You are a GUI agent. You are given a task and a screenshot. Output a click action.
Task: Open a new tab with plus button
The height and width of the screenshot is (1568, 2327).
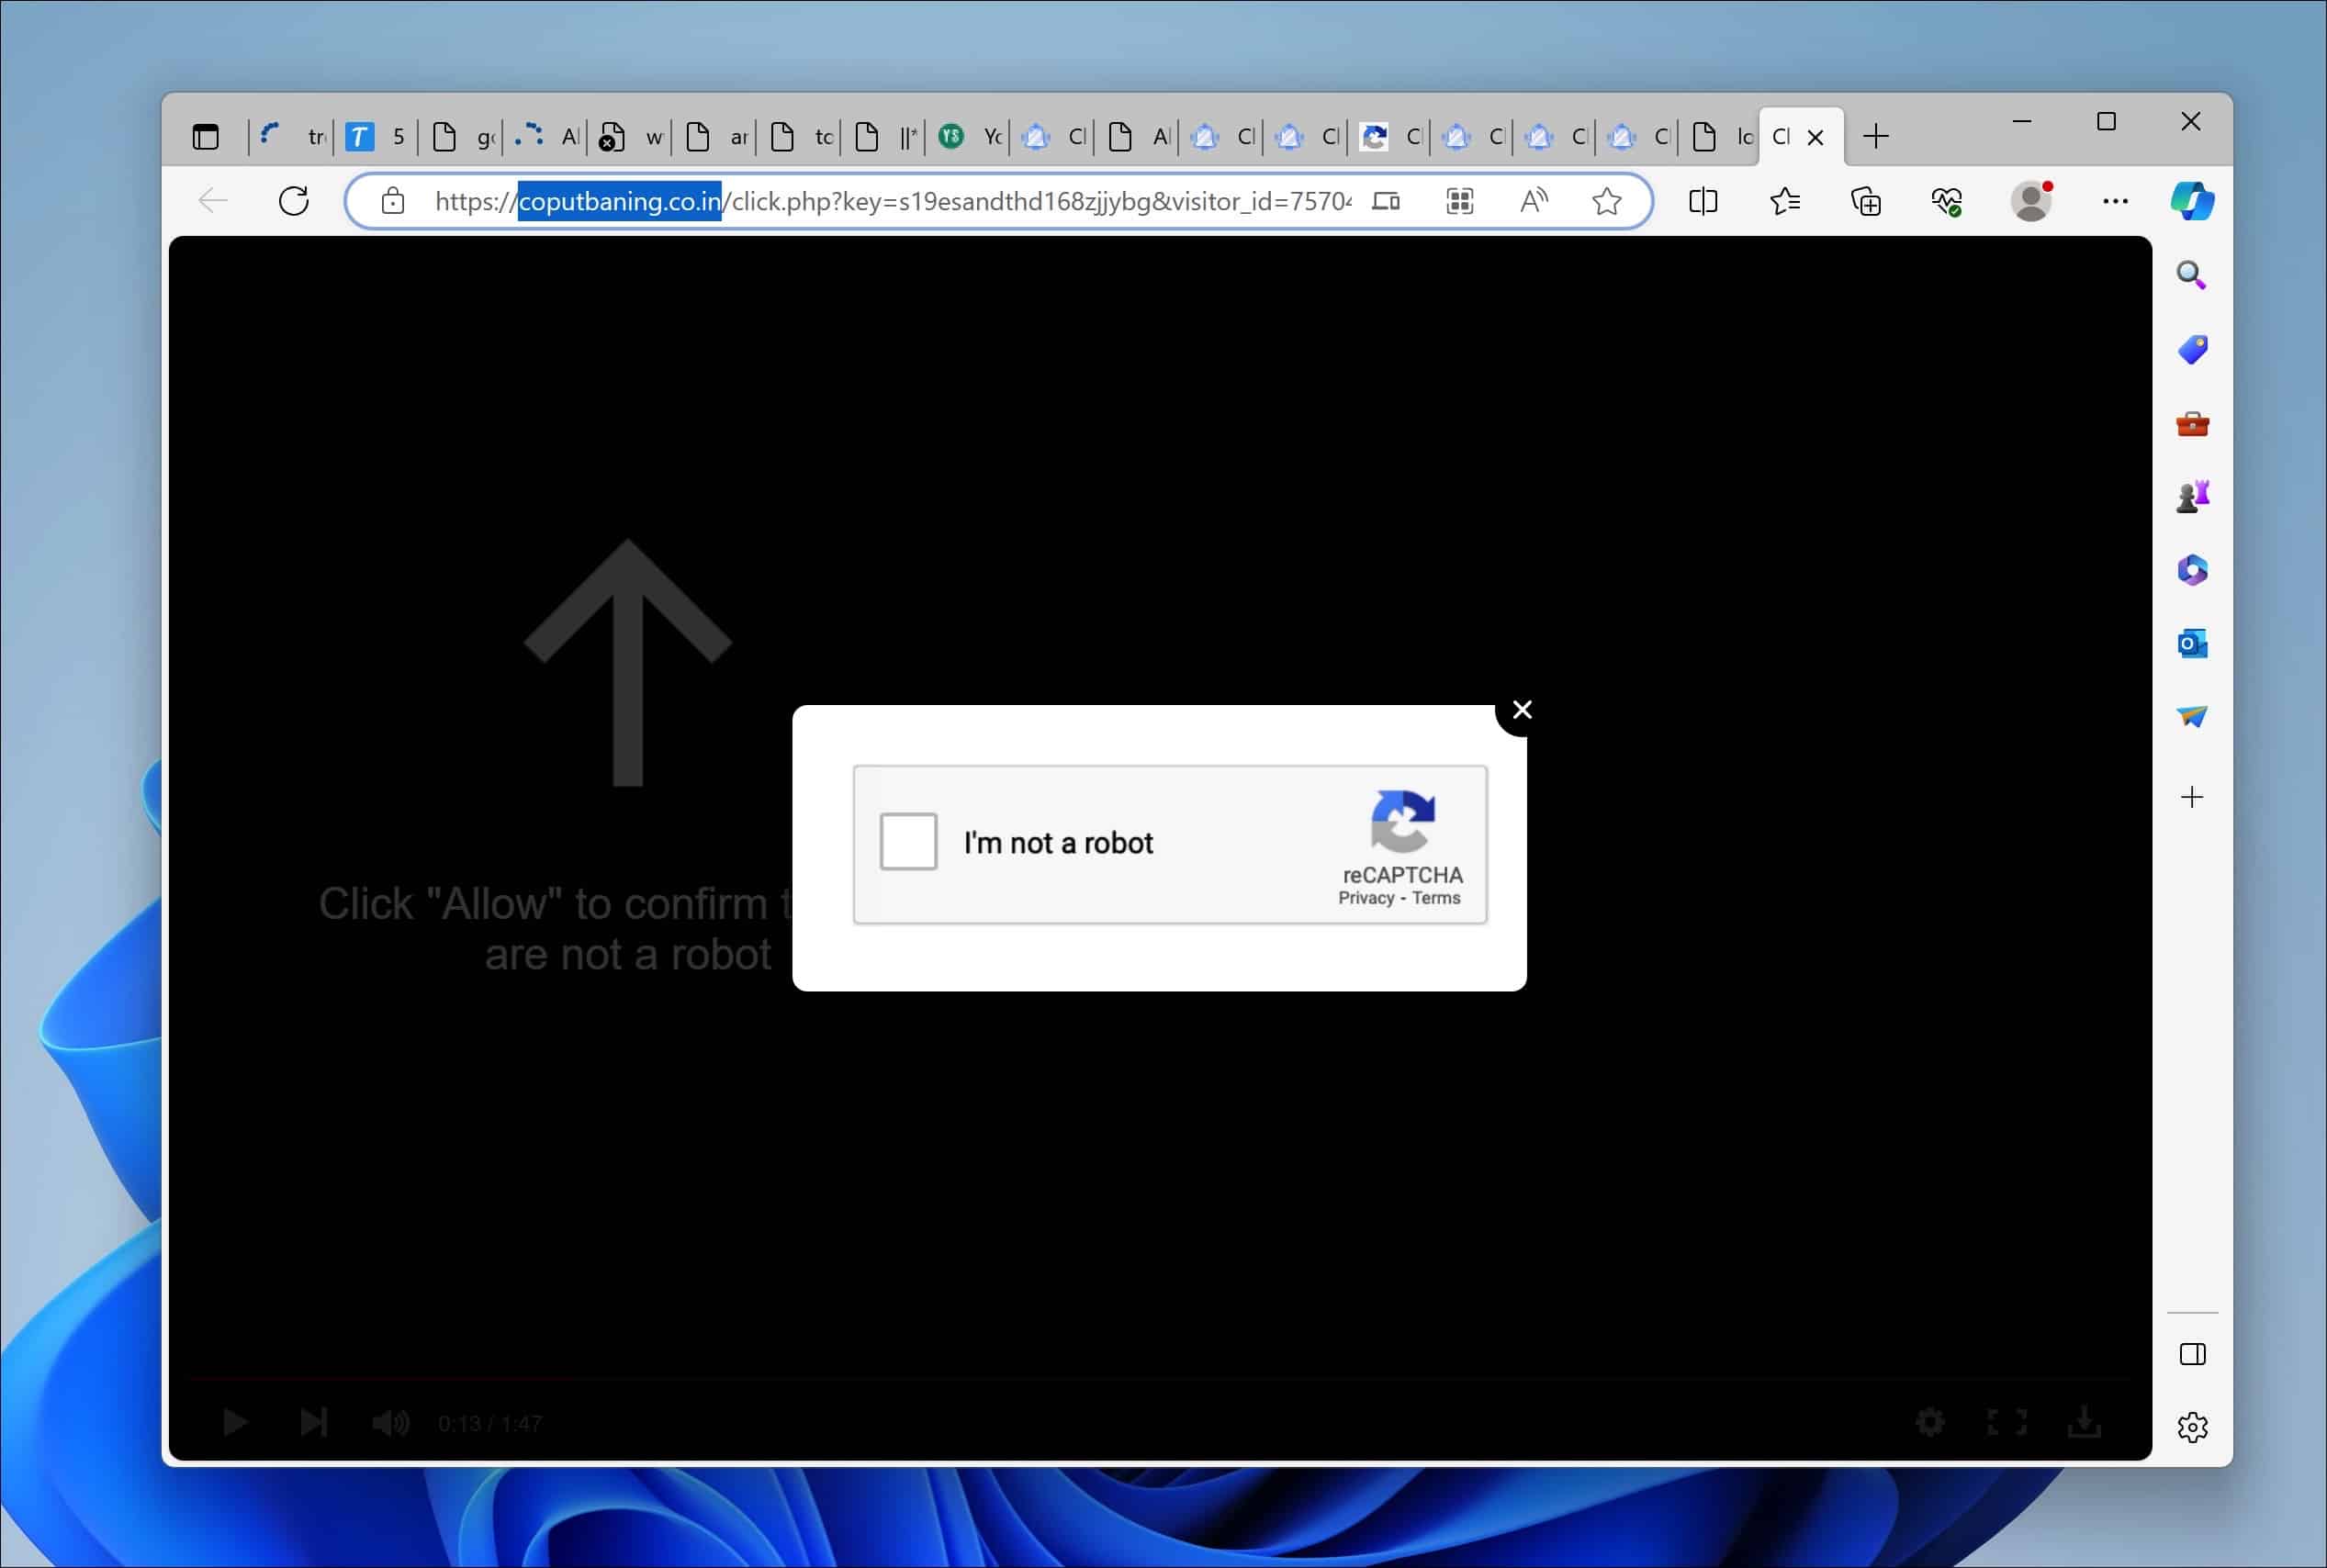[1876, 137]
